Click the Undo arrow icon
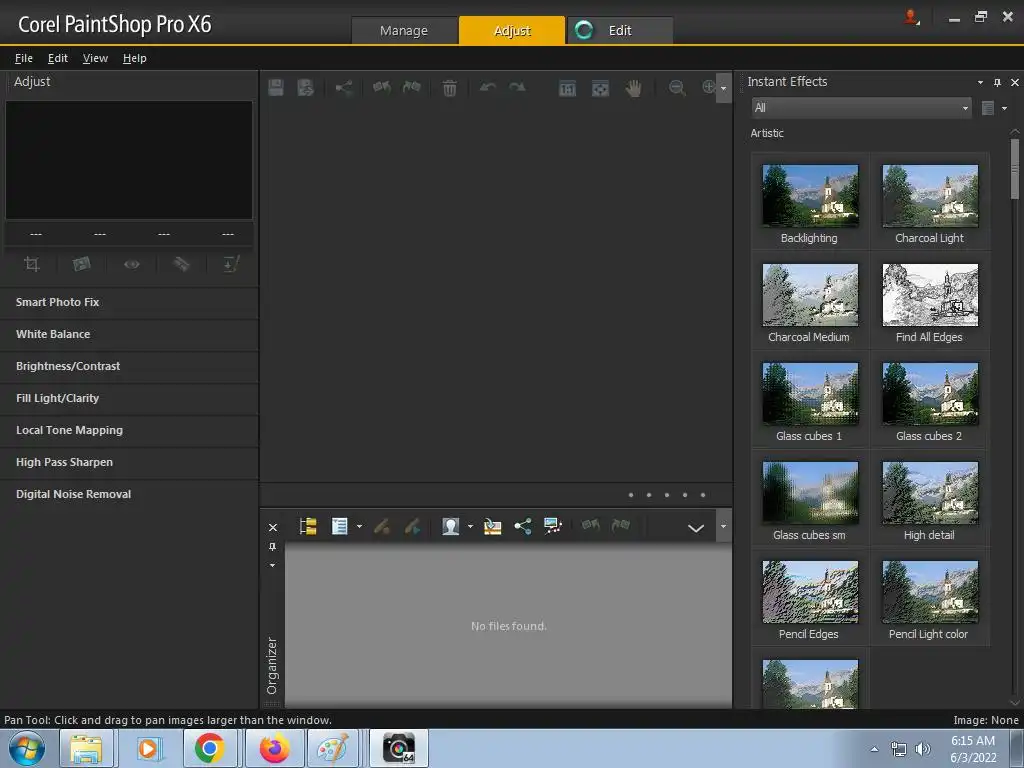This screenshot has height=768, width=1024. point(487,87)
